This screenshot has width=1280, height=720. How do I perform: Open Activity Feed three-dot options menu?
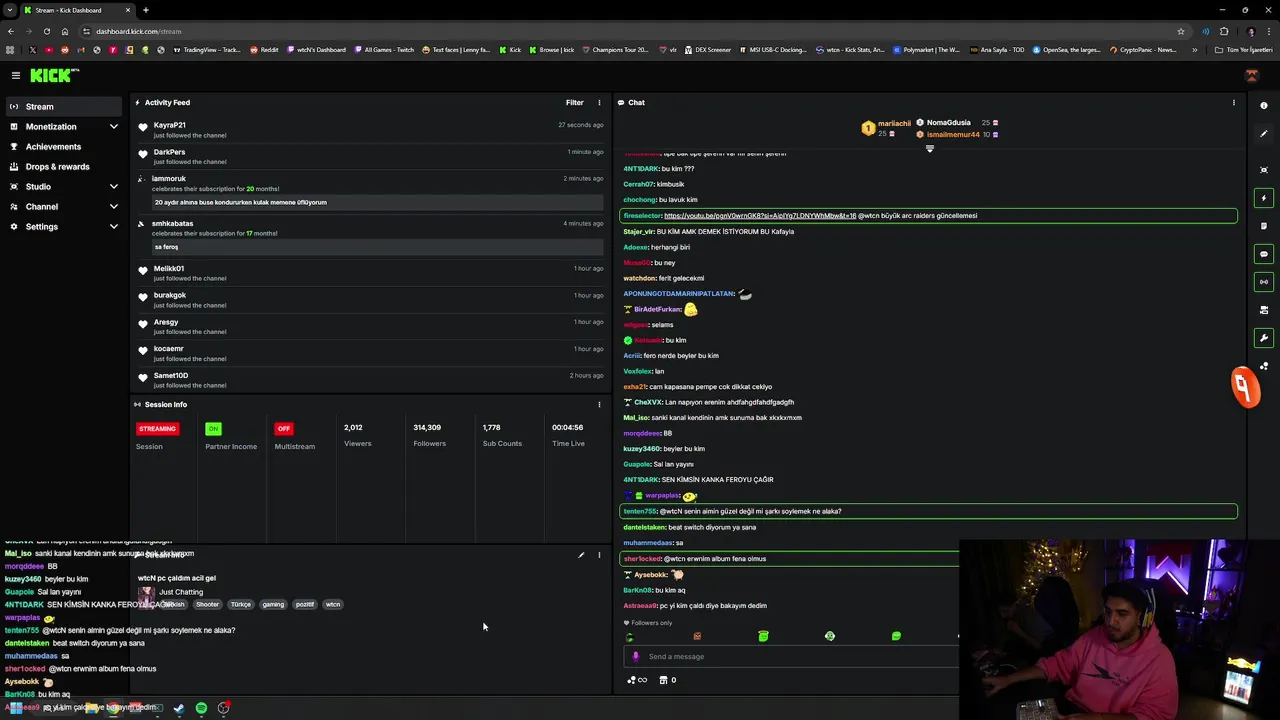pos(599,102)
